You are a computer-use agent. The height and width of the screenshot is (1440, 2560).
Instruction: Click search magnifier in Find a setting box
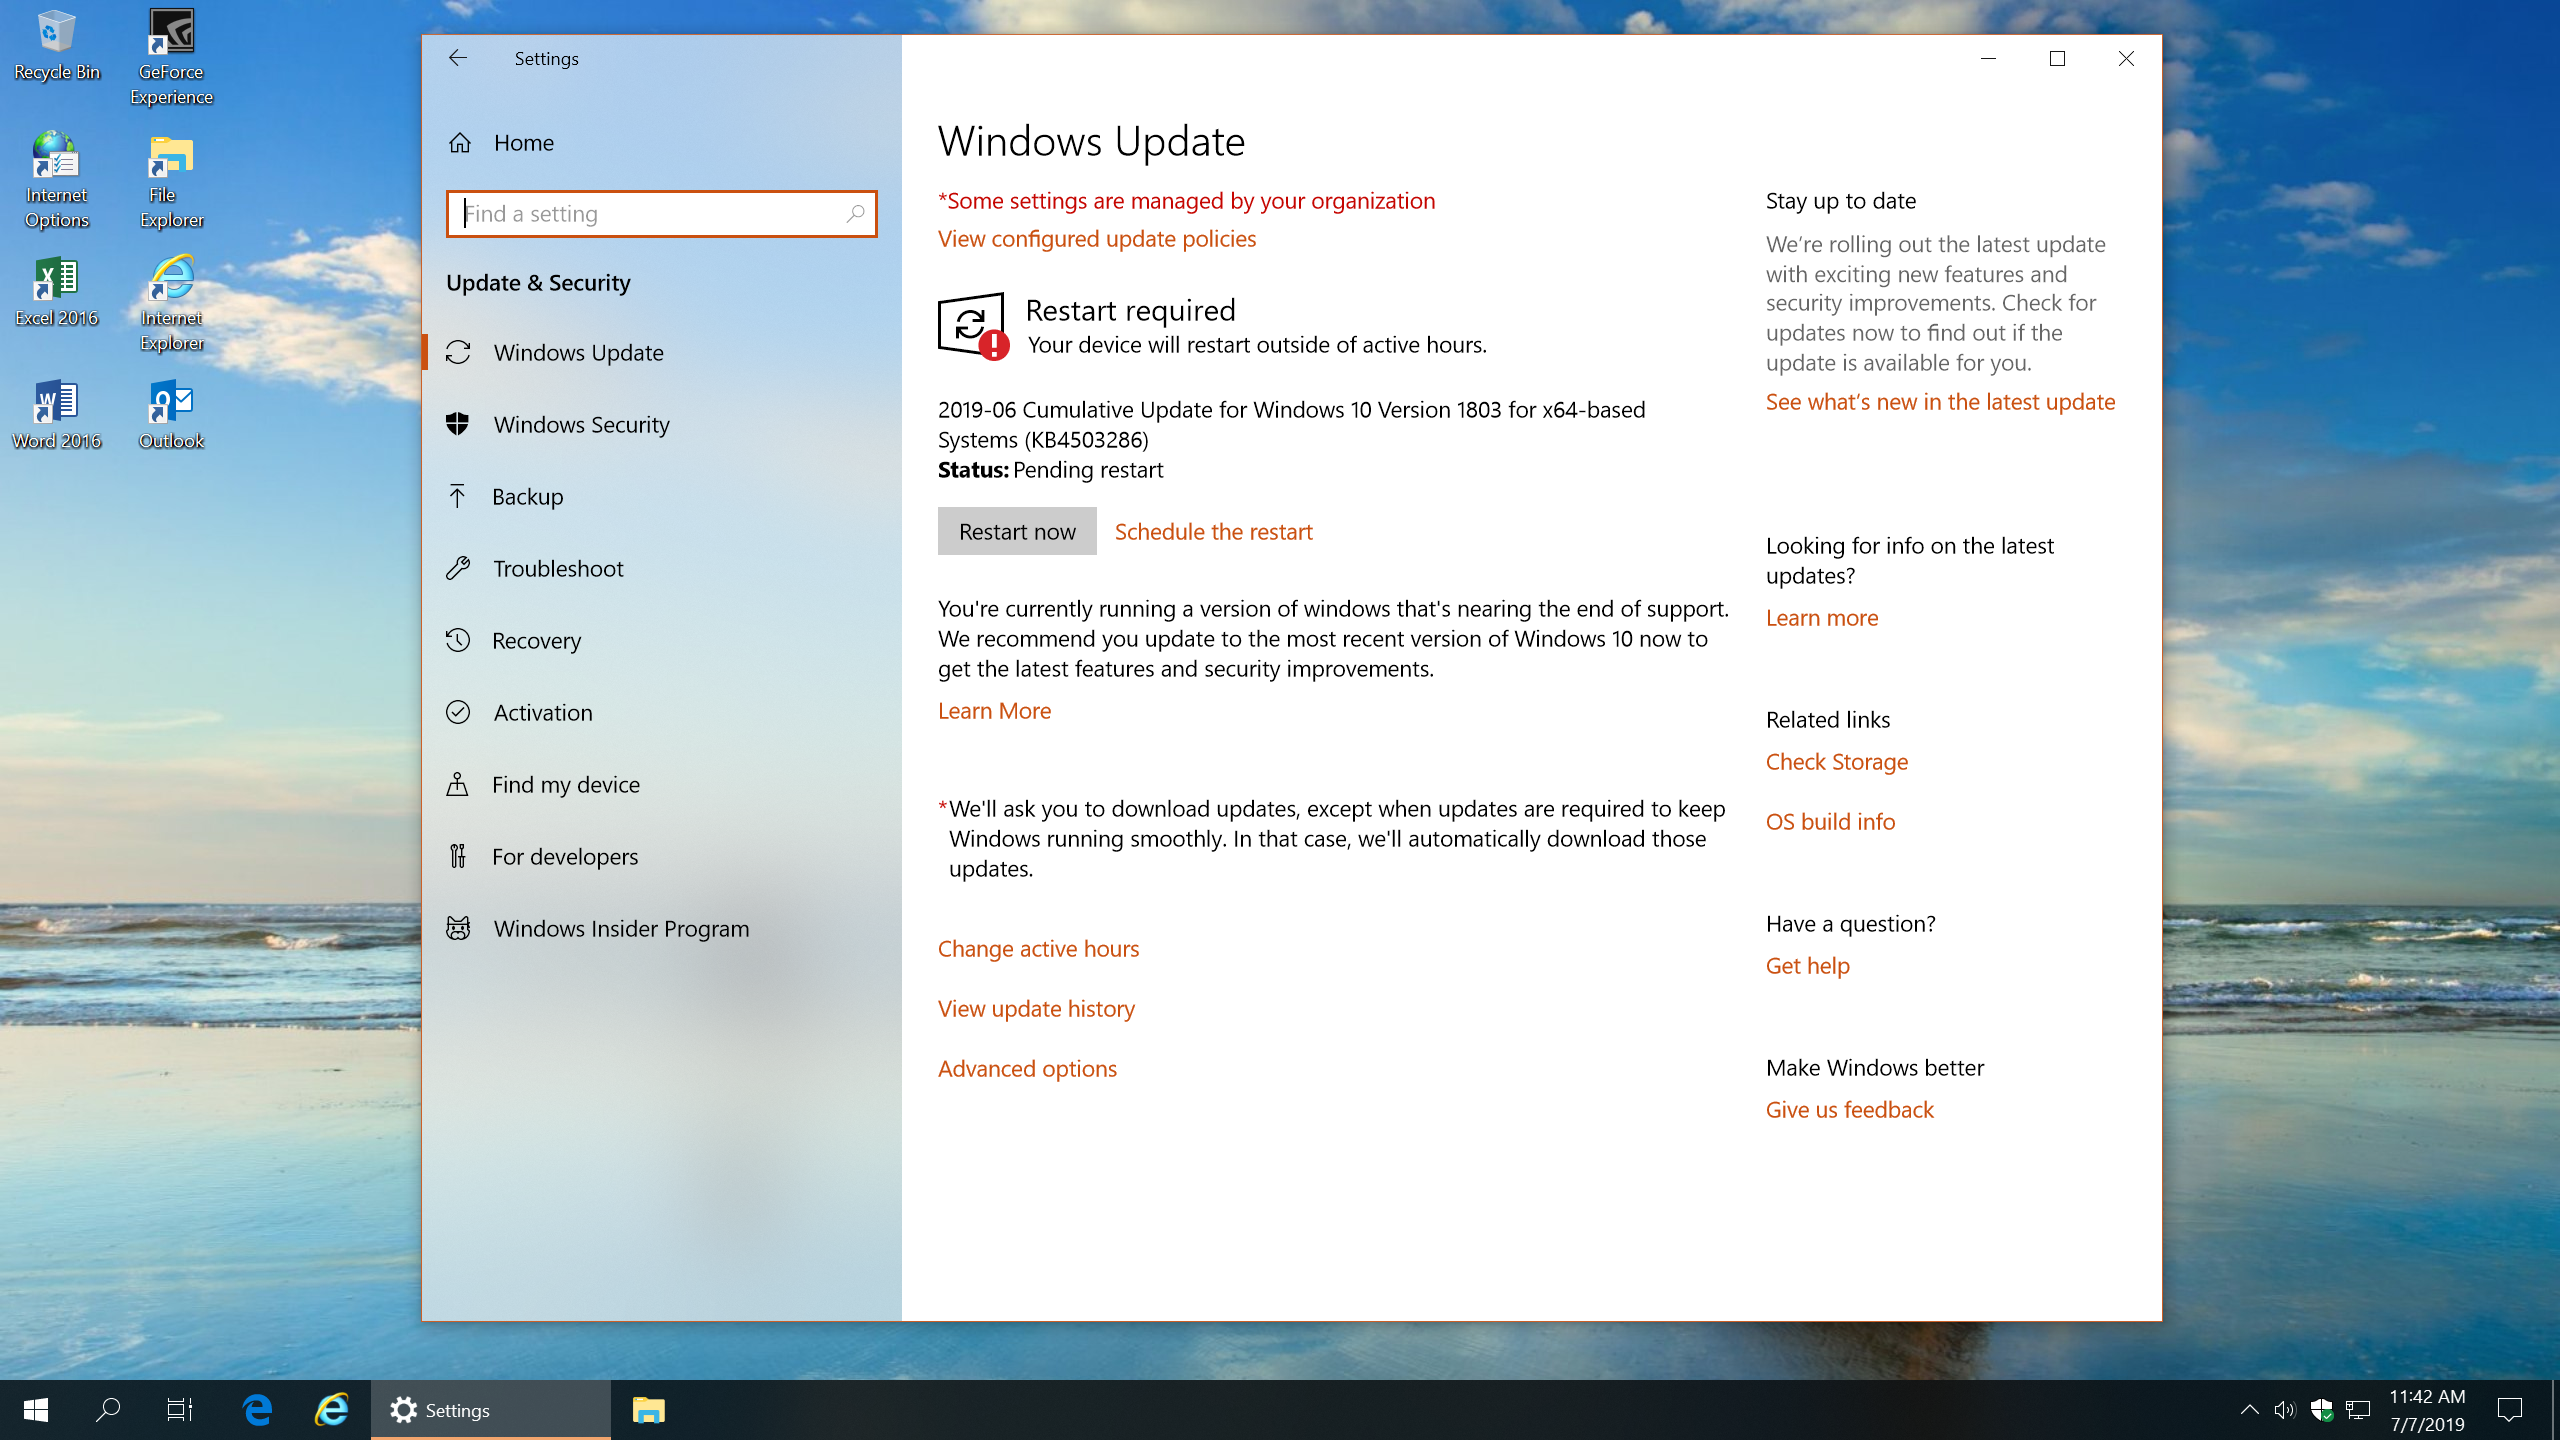(x=855, y=213)
